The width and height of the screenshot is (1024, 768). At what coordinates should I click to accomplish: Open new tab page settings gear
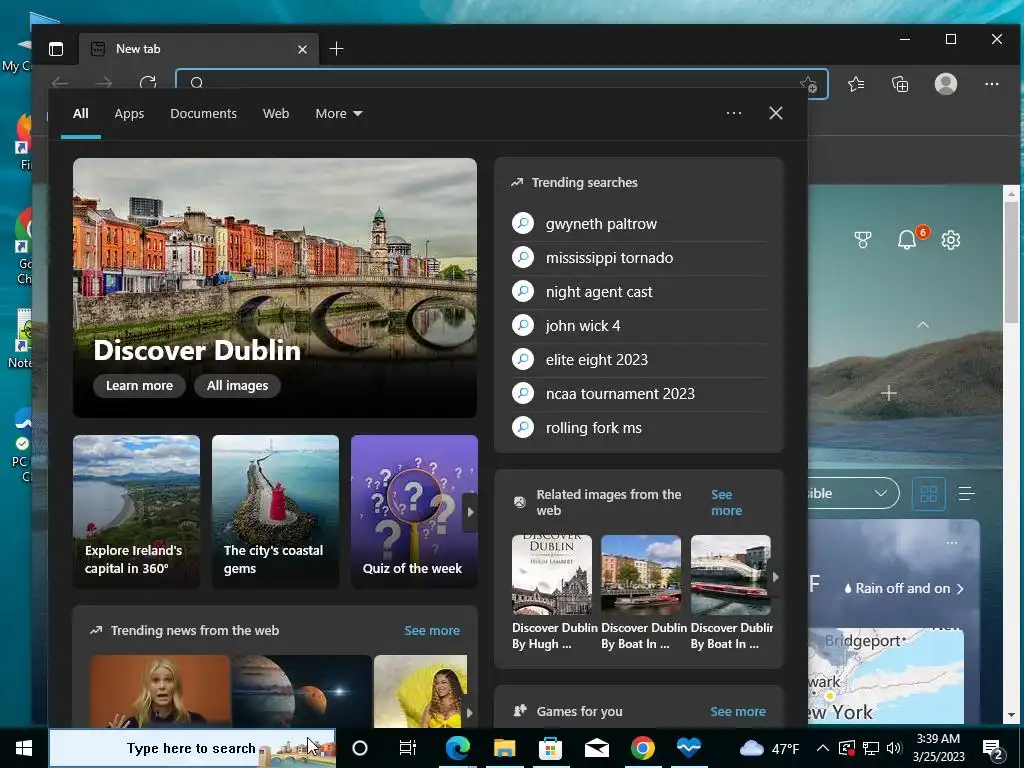point(951,240)
